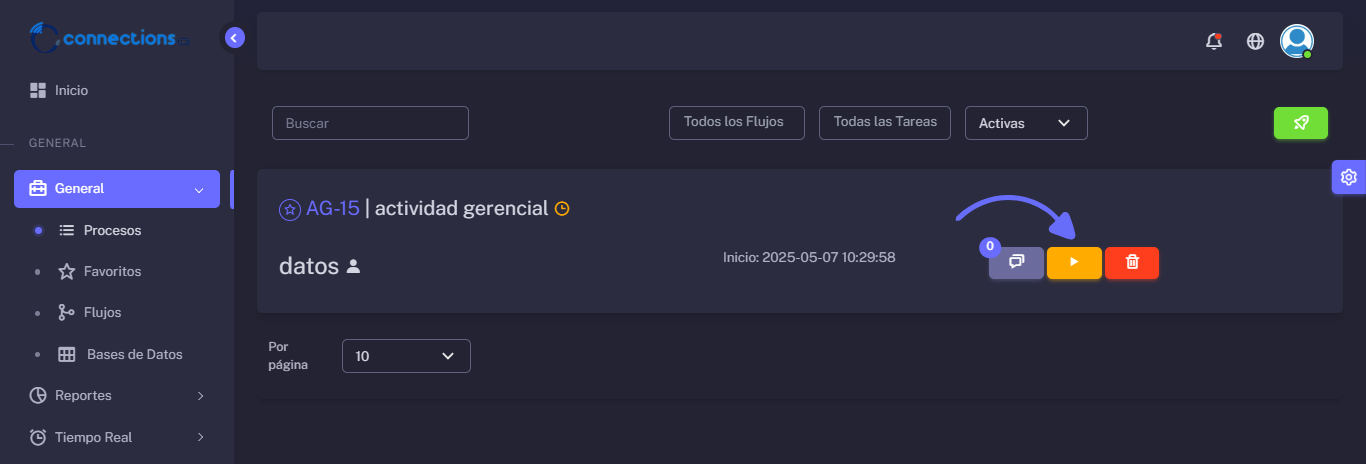Open the language globe icon
The image size is (1366, 464).
tap(1255, 41)
